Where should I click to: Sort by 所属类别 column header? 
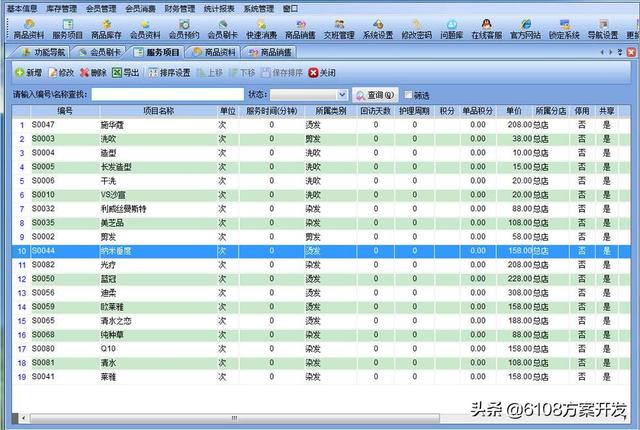pyautogui.click(x=331, y=111)
